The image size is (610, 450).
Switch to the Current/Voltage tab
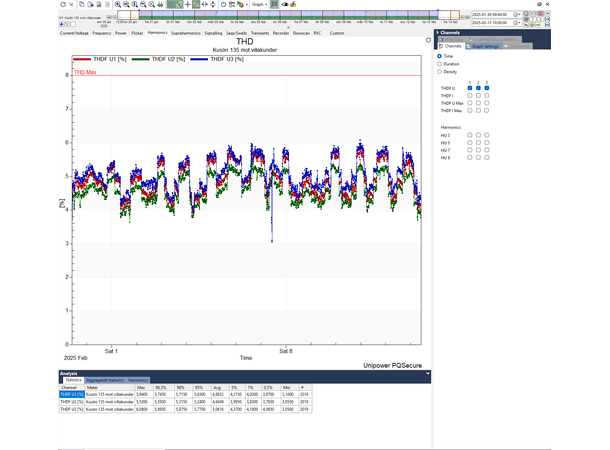[x=74, y=33]
